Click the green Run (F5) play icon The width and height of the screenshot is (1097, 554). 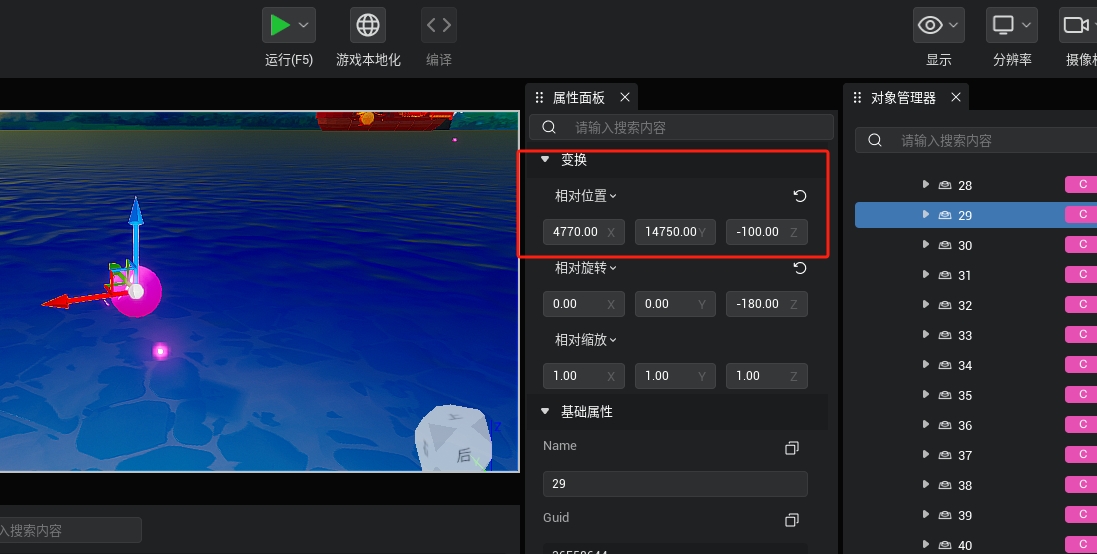click(280, 25)
